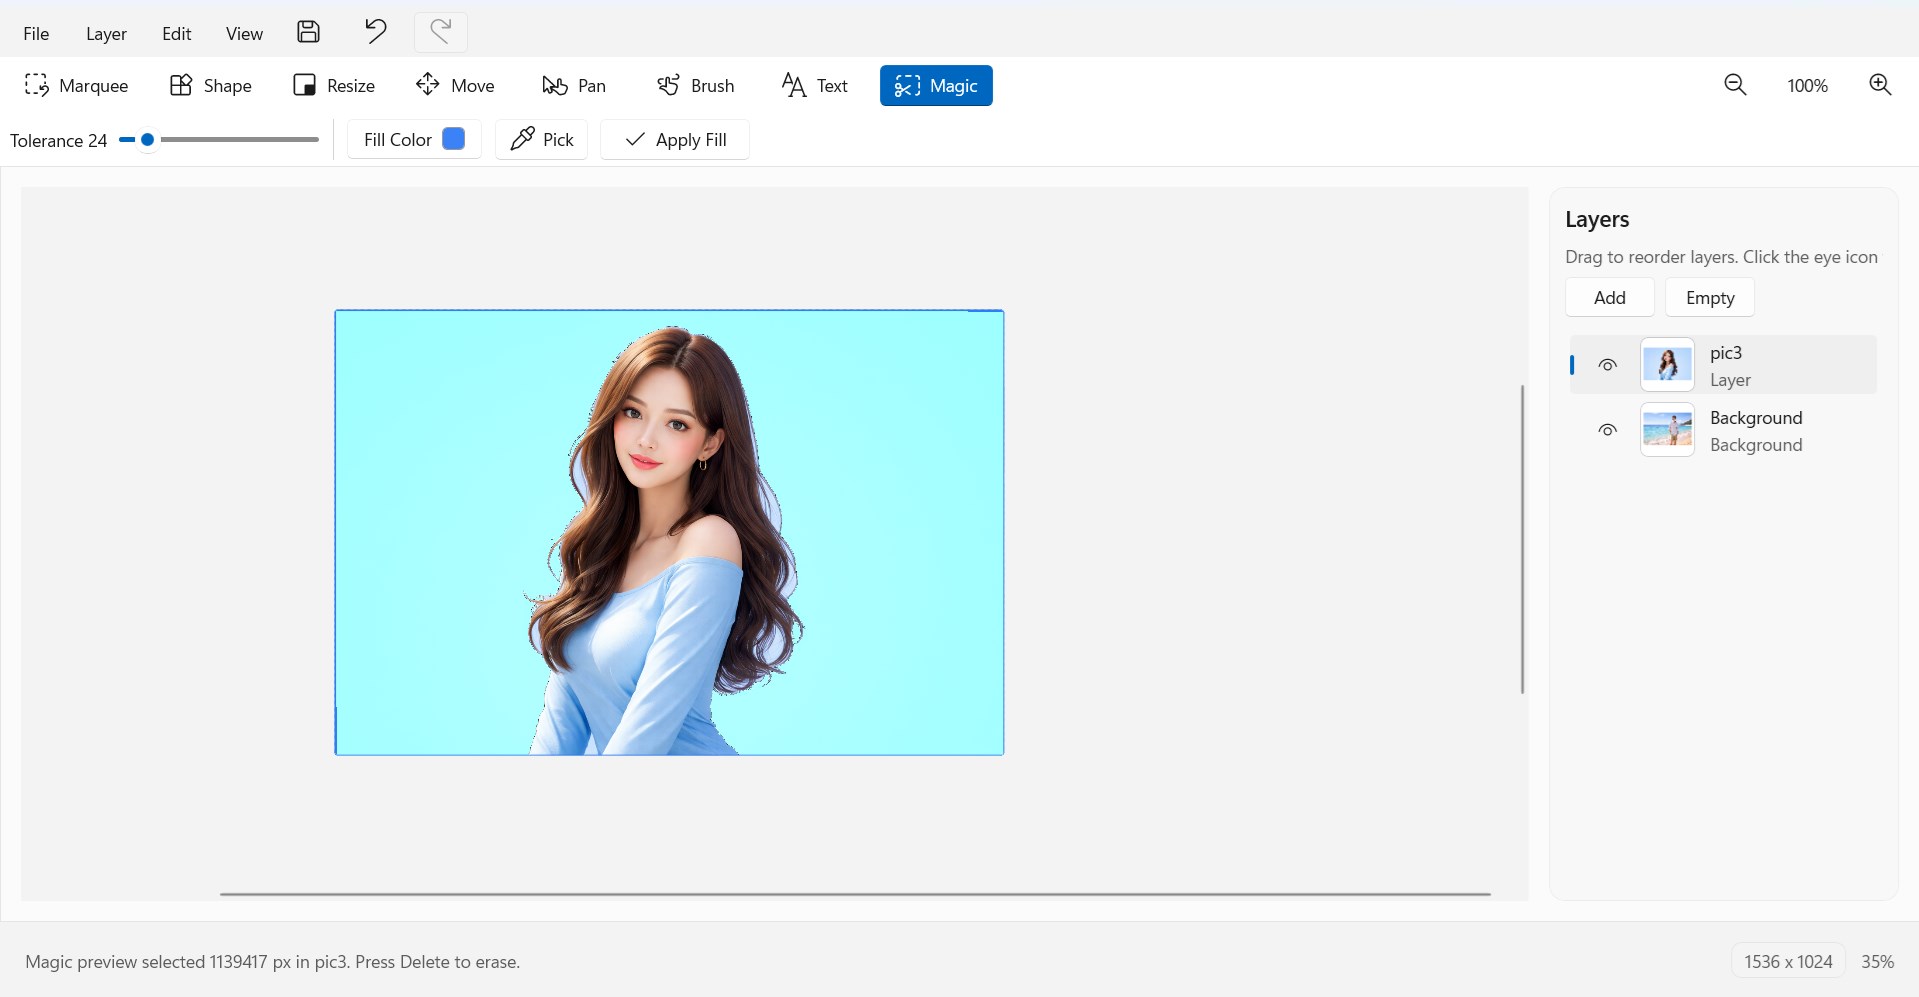Open the View menu
Viewport: 1919px width, 997px height.
point(244,33)
